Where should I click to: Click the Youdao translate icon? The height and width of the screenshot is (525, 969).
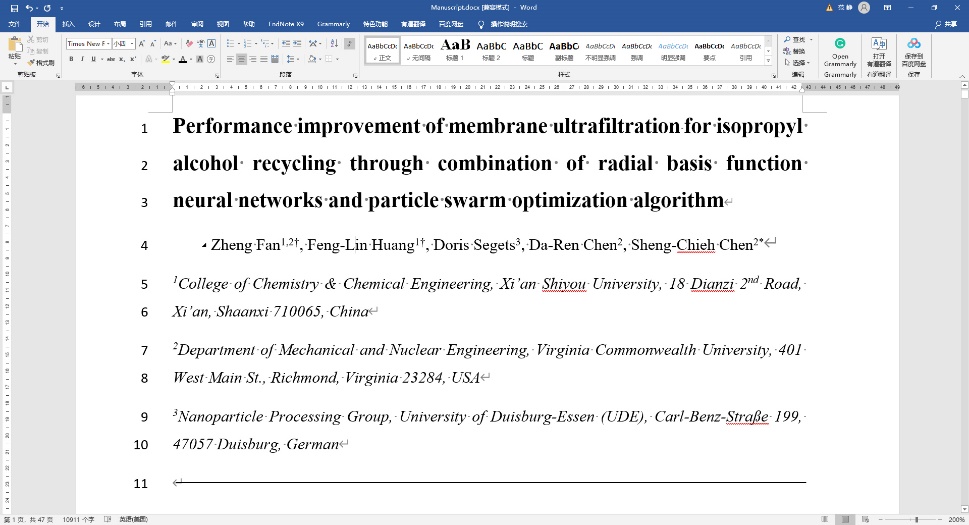tap(878, 49)
